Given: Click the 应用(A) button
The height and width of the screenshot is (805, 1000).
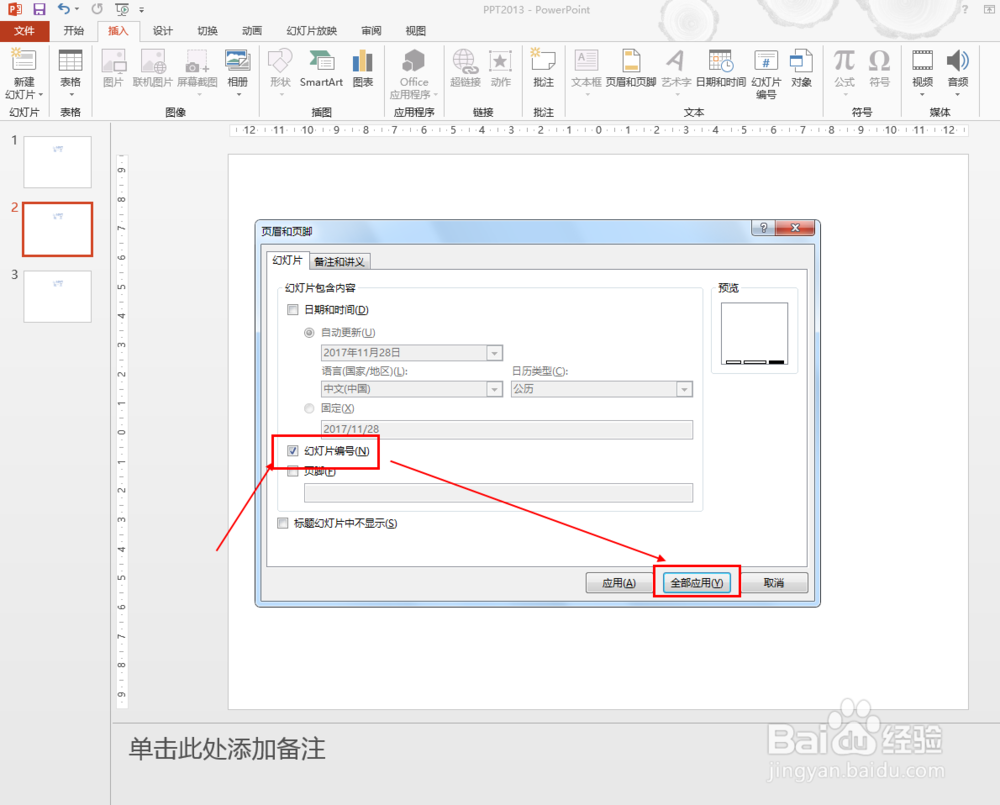Looking at the screenshot, I should pos(619,583).
